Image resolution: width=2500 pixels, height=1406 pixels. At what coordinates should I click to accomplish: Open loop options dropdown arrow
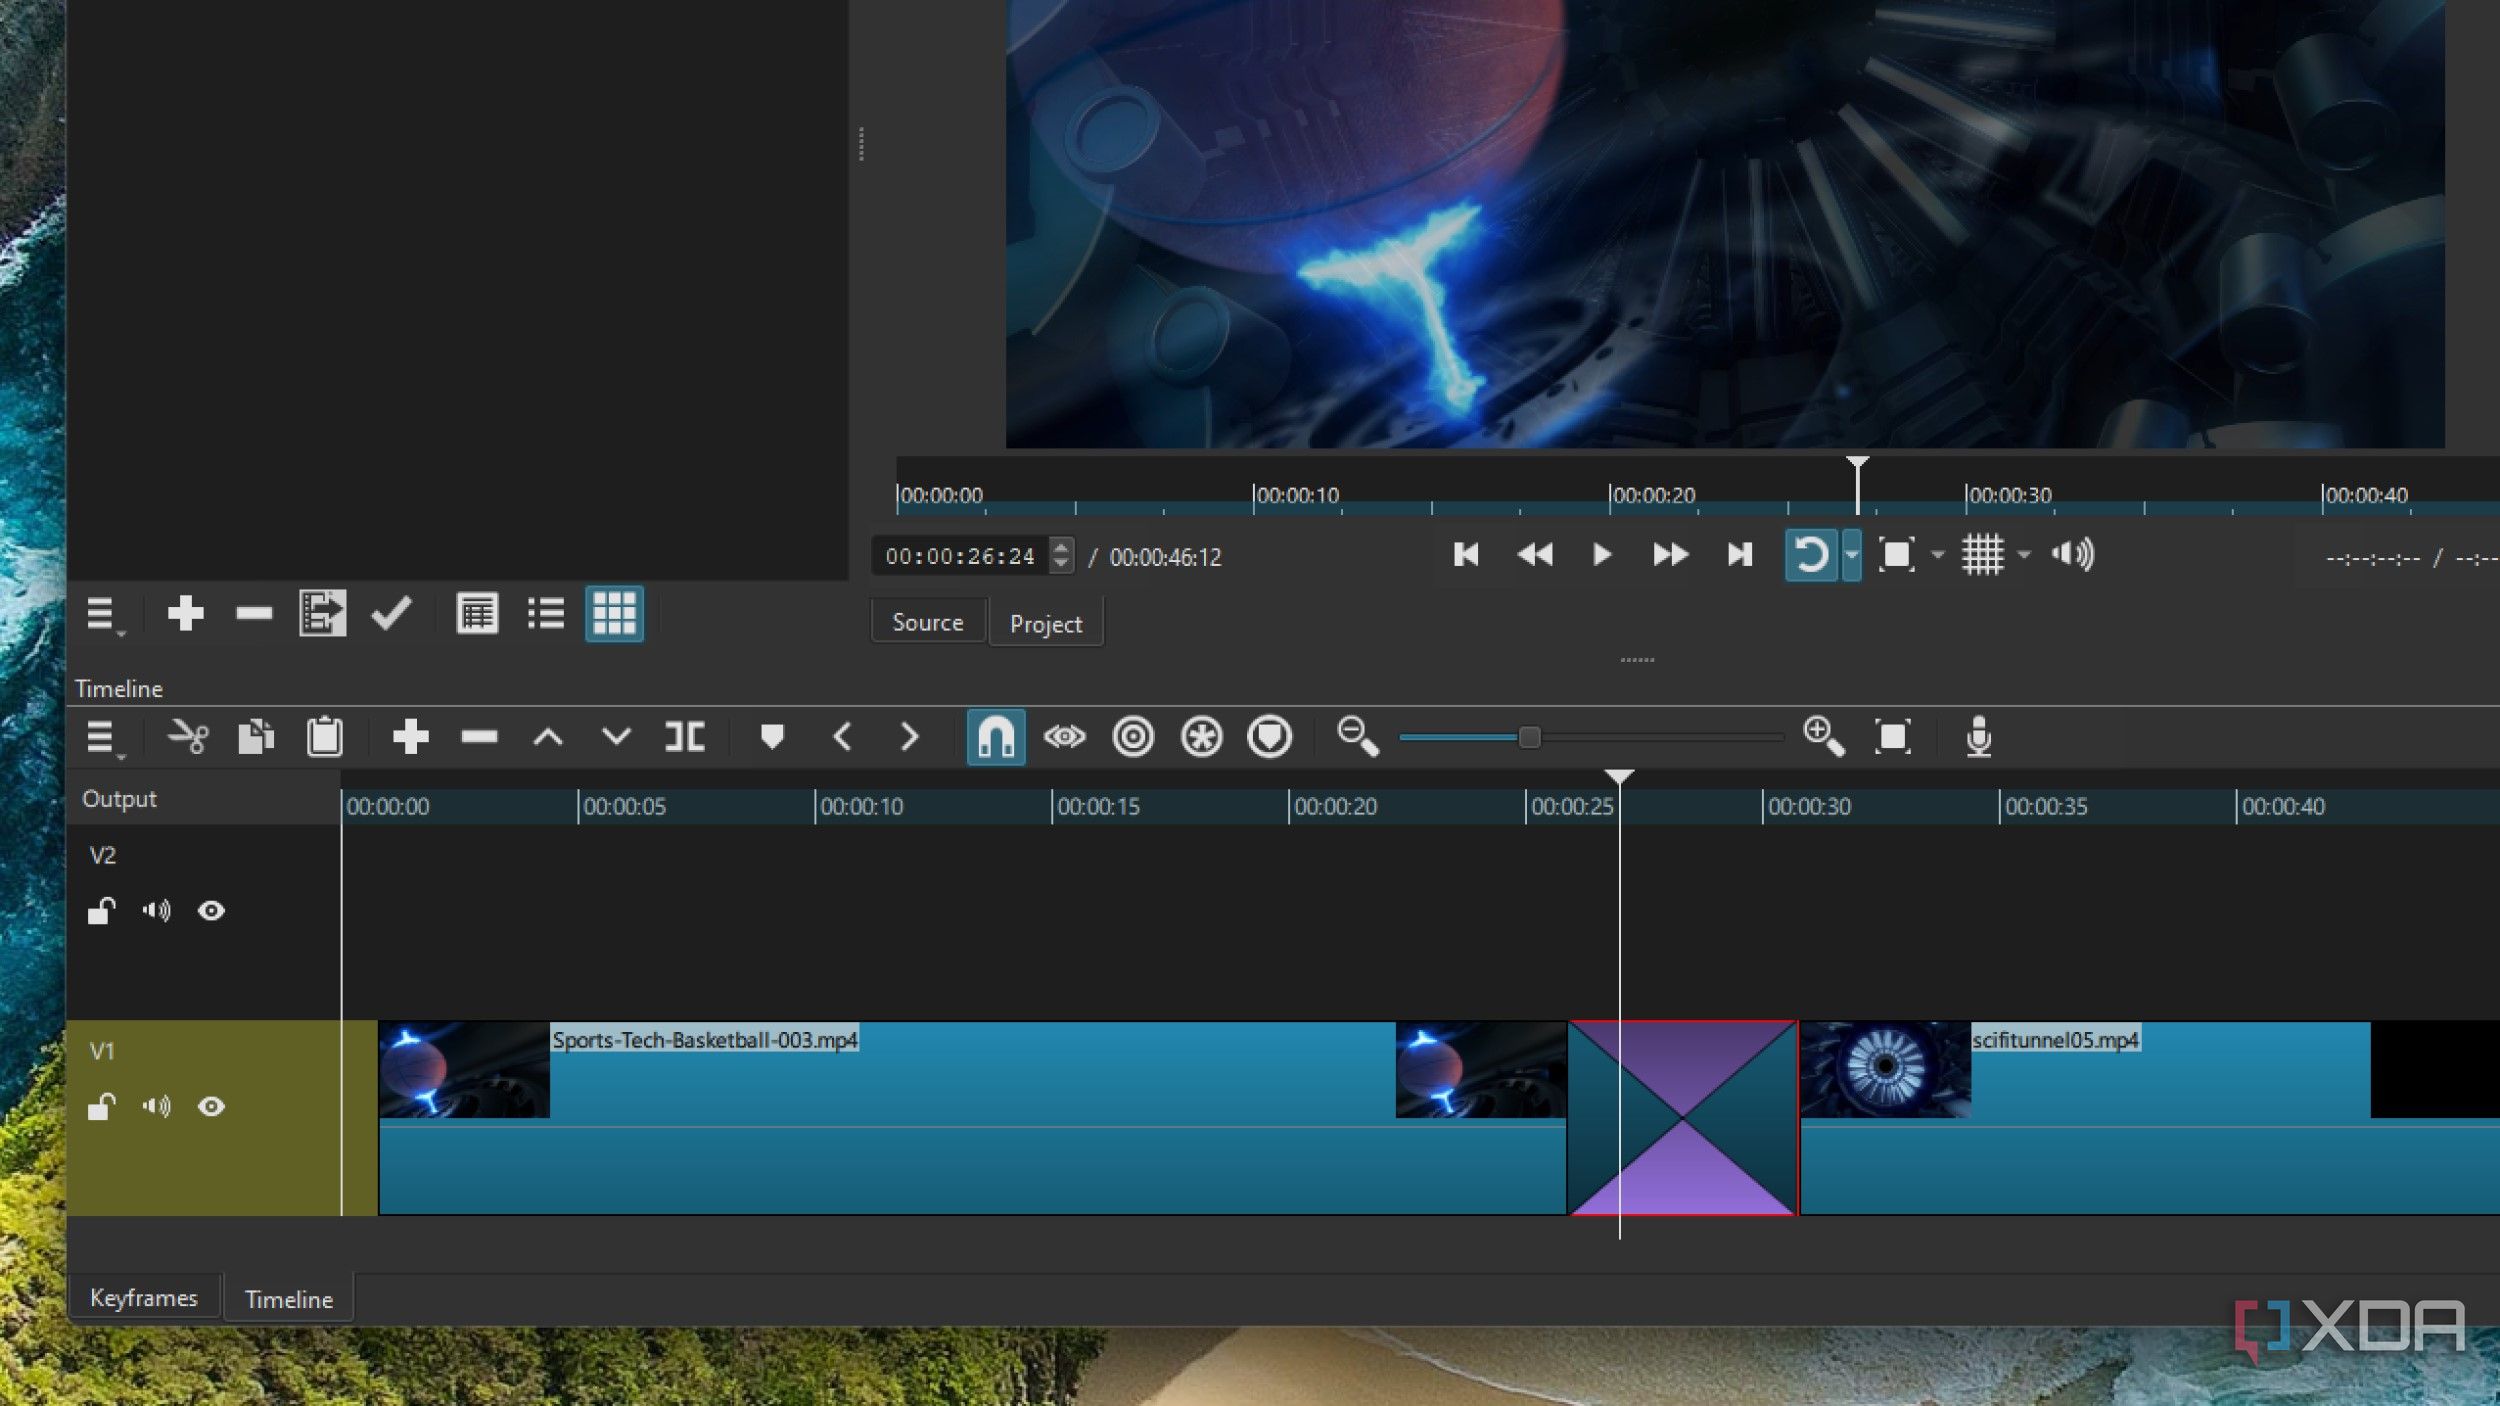[1852, 554]
